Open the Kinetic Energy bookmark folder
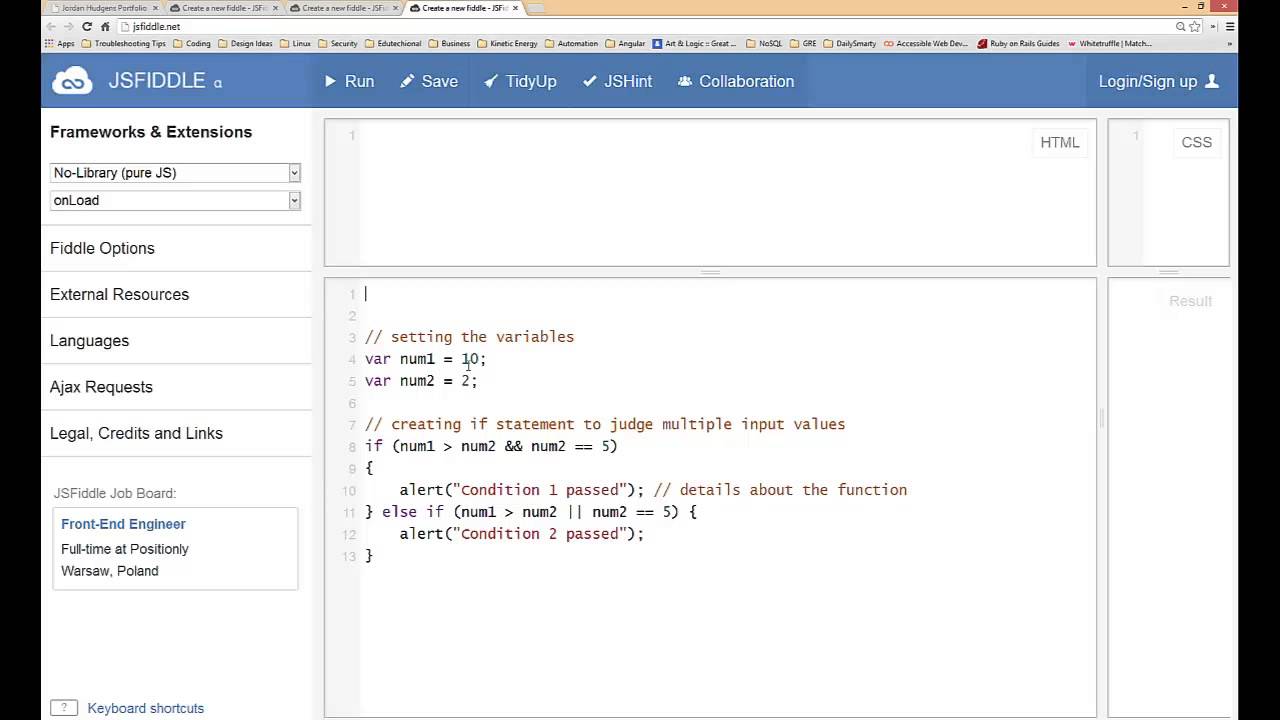This screenshot has width=1280, height=720. pos(507,44)
